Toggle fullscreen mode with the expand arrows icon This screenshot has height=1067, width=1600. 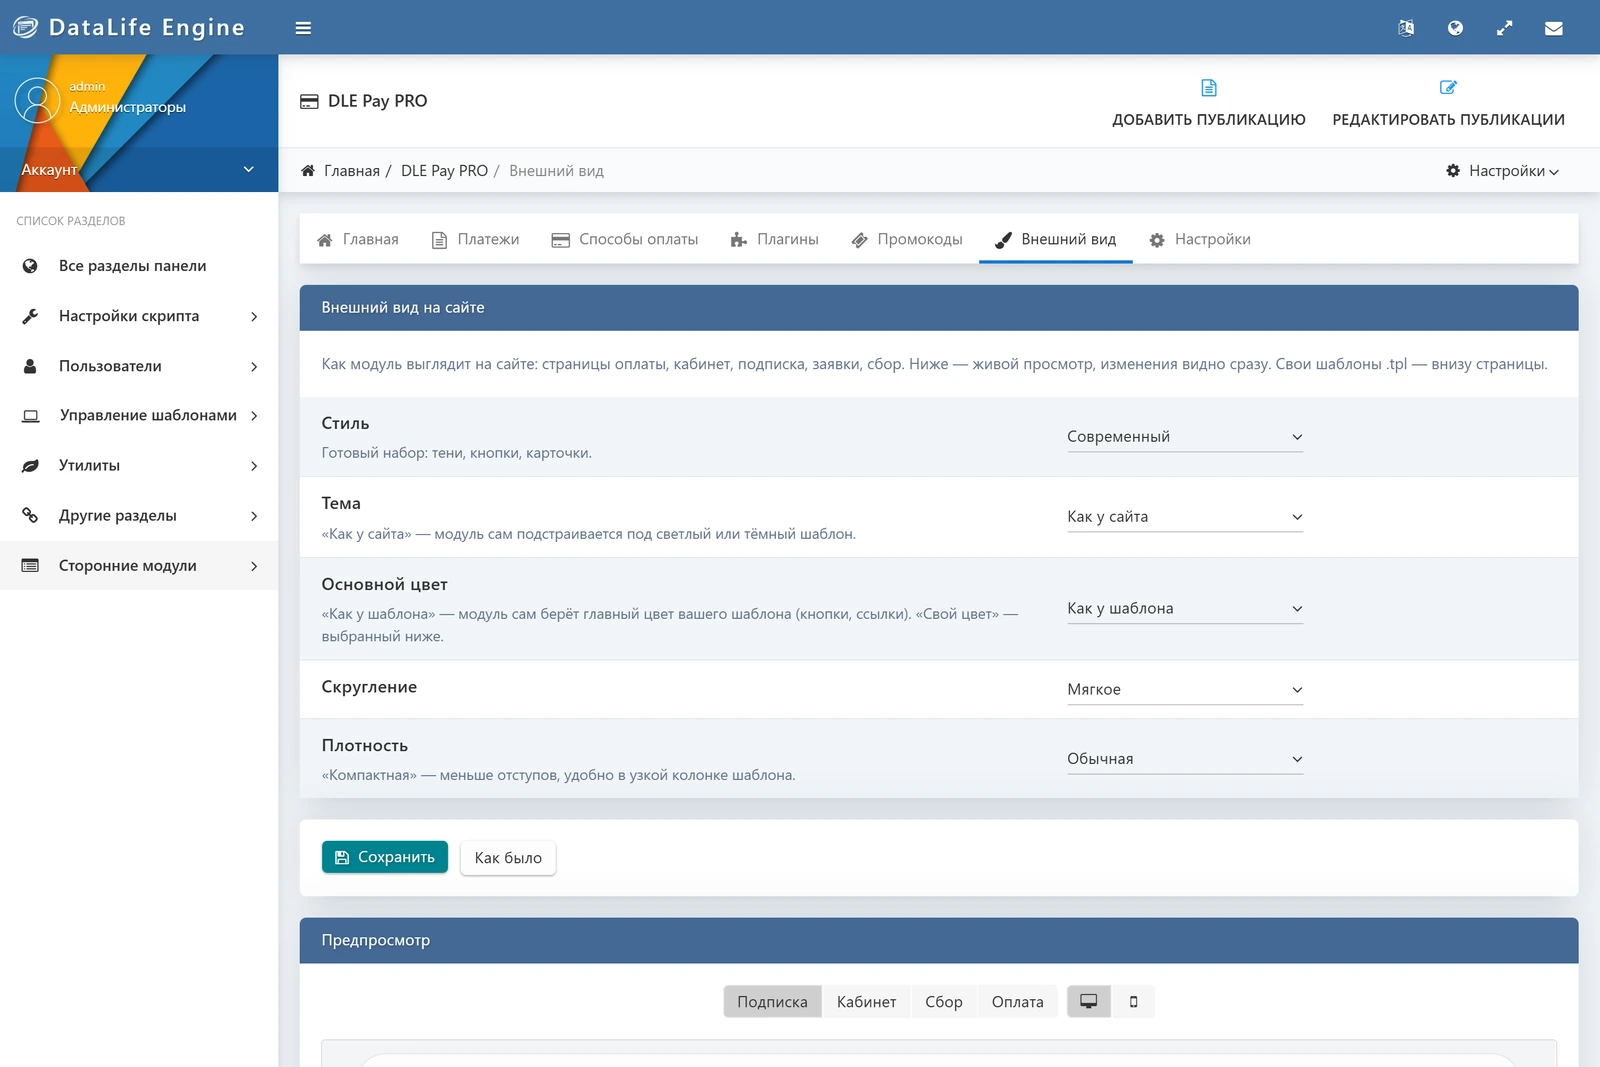click(x=1504, y=28)
